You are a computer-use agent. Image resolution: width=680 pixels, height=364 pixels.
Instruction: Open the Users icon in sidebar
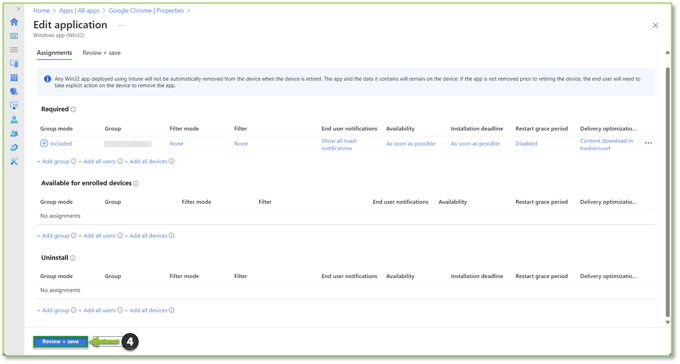click(14, 119)
